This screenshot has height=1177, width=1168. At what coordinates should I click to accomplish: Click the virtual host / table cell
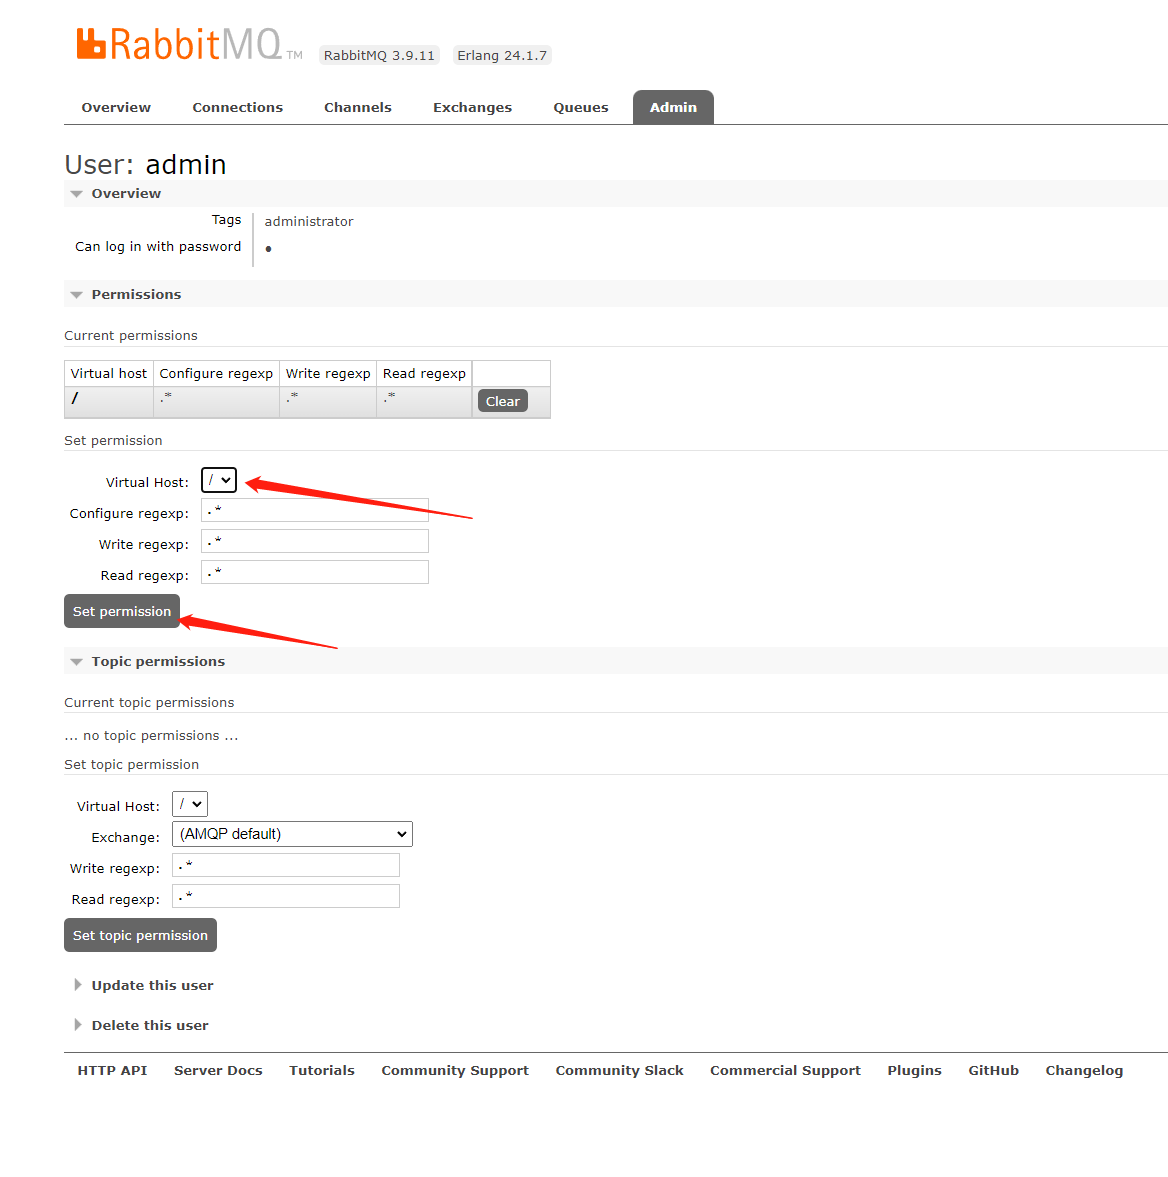tap(109, 402)
